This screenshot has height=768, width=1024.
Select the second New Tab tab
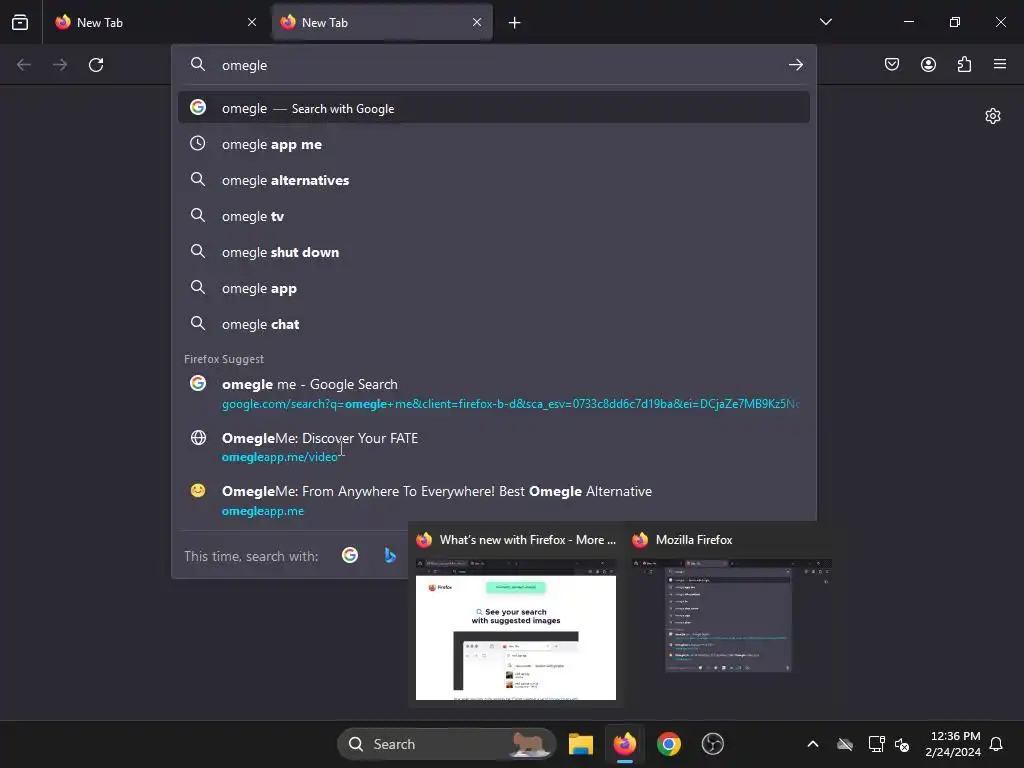[382, 22]
